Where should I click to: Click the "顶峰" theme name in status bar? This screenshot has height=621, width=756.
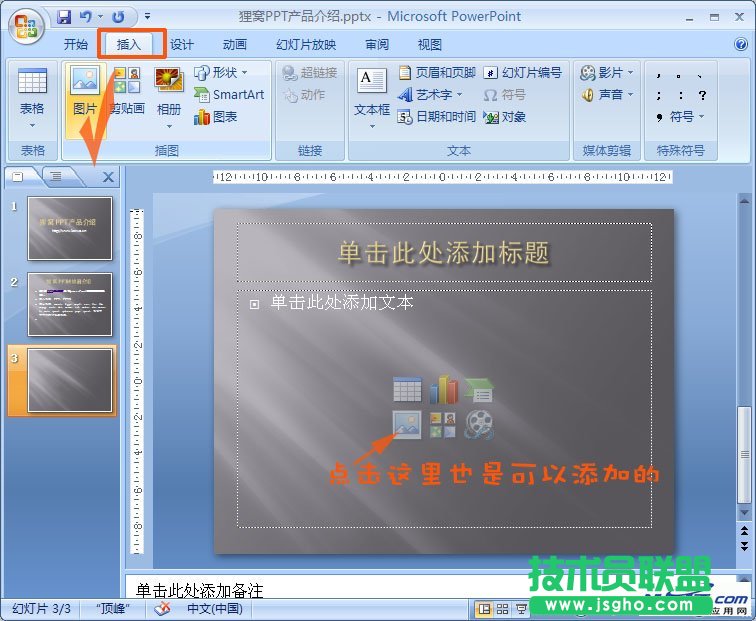pyautogui.click(x=113, y=609)
